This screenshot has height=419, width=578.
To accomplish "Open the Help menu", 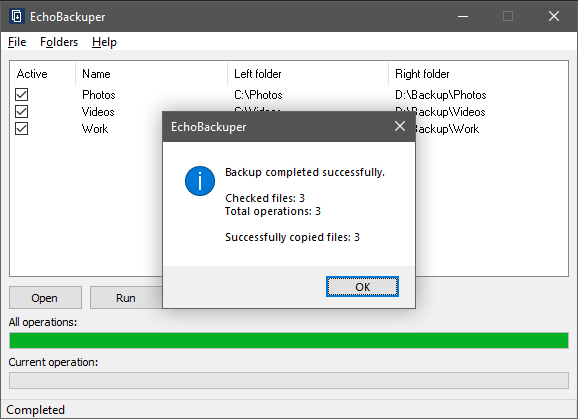I will pyautogui.click(x=104, y=42).
